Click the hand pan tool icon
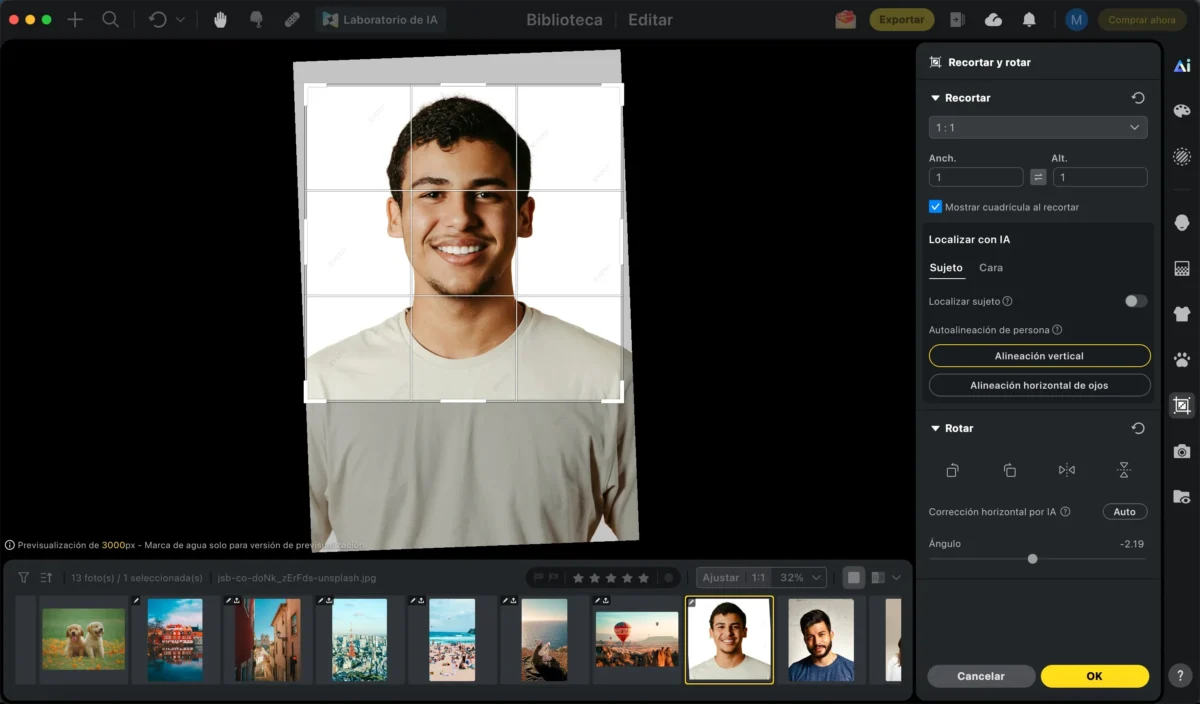 pos(220,19)
